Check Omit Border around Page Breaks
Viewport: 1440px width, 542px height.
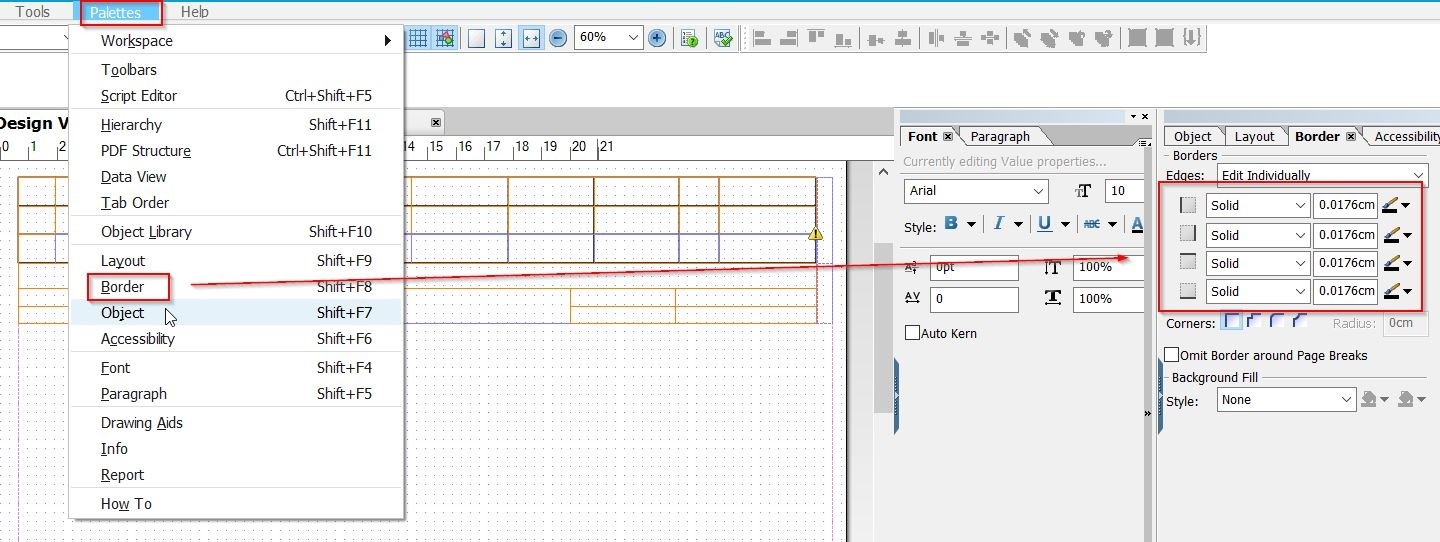[x=1172, y=355]
